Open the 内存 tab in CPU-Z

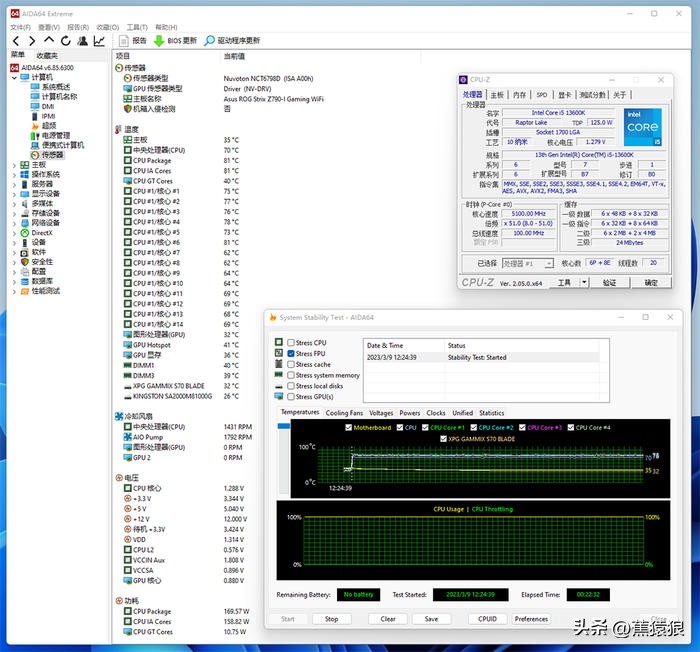(517, 94)
